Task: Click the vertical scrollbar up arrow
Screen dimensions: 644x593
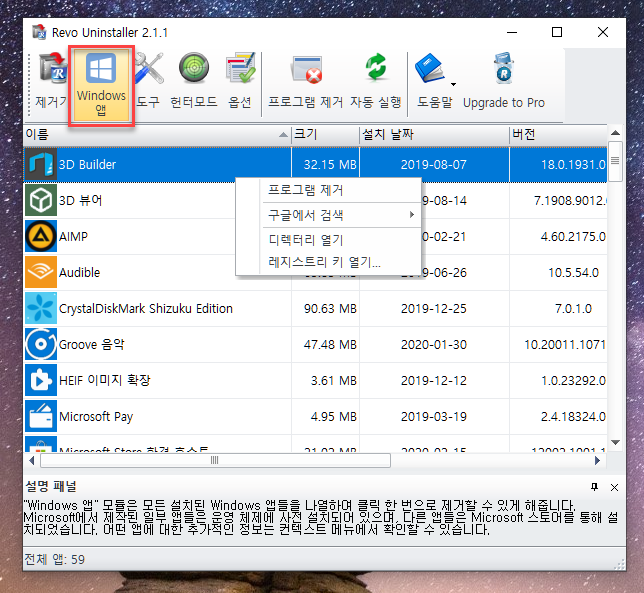Action: click(615, 133)
